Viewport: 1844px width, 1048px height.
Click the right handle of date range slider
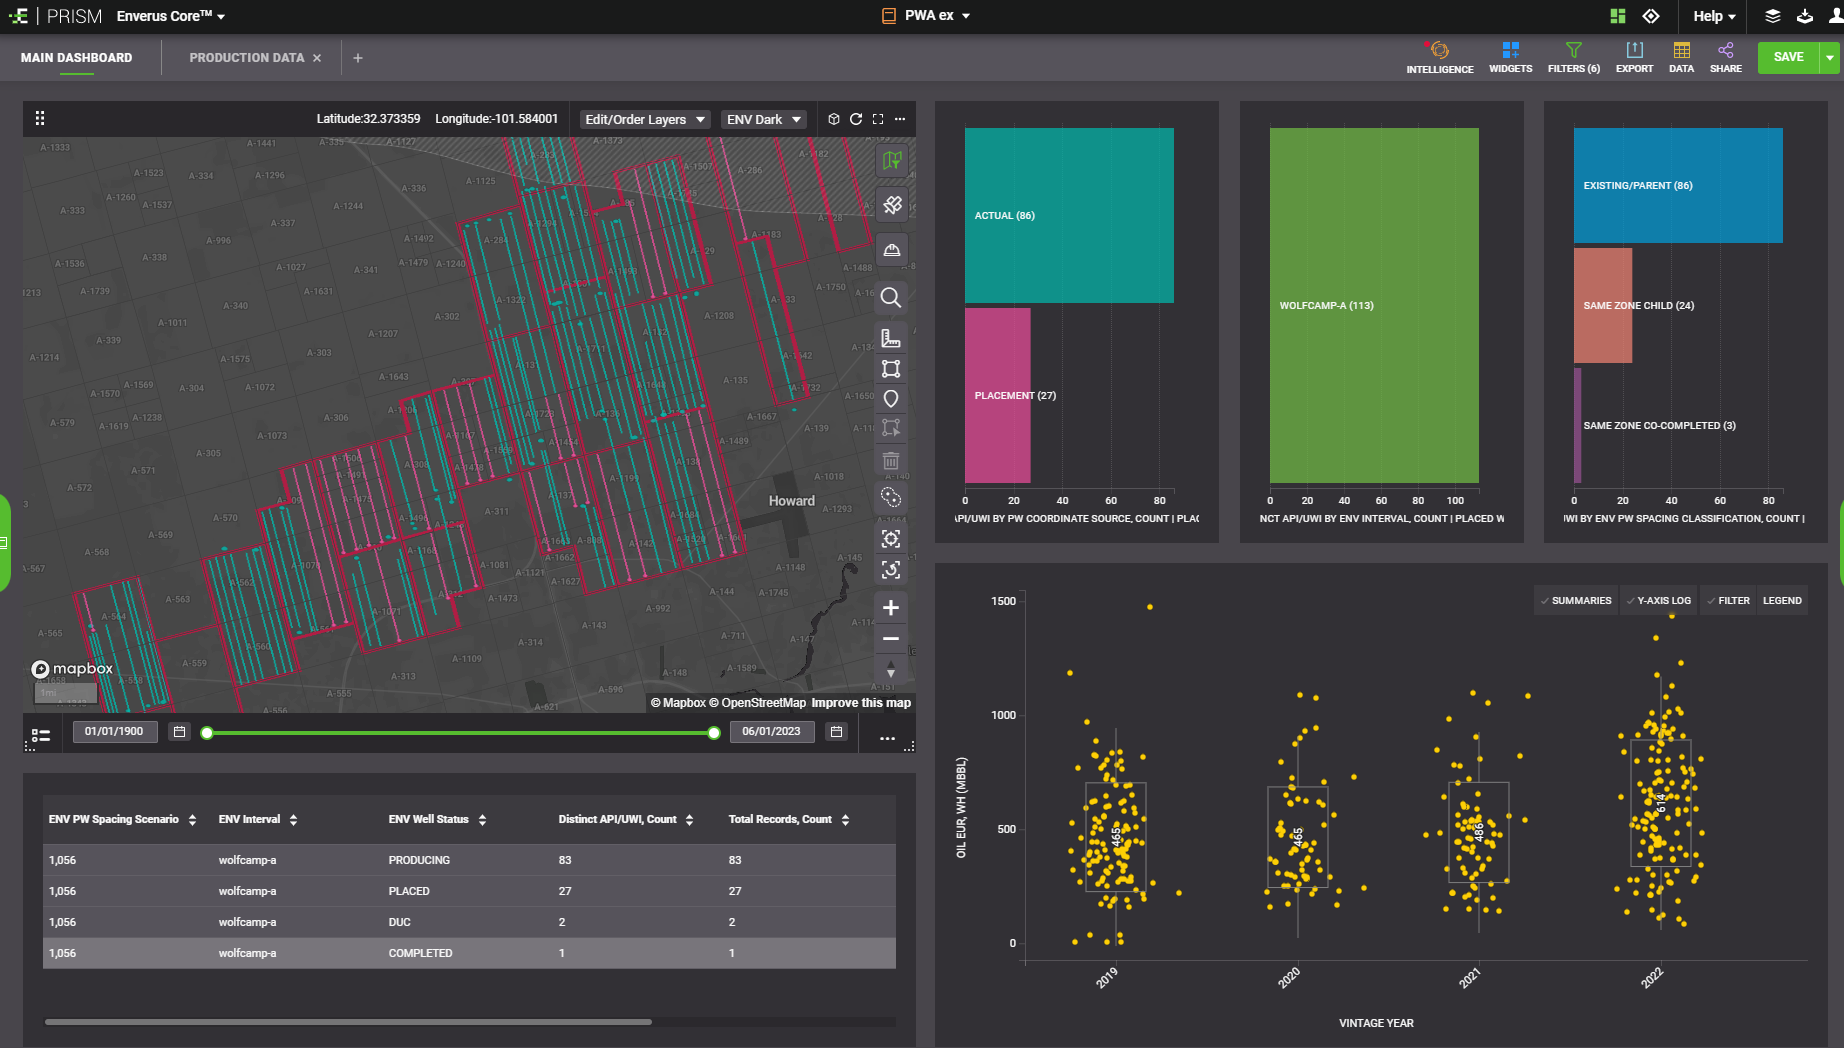[x=714, y=733]
